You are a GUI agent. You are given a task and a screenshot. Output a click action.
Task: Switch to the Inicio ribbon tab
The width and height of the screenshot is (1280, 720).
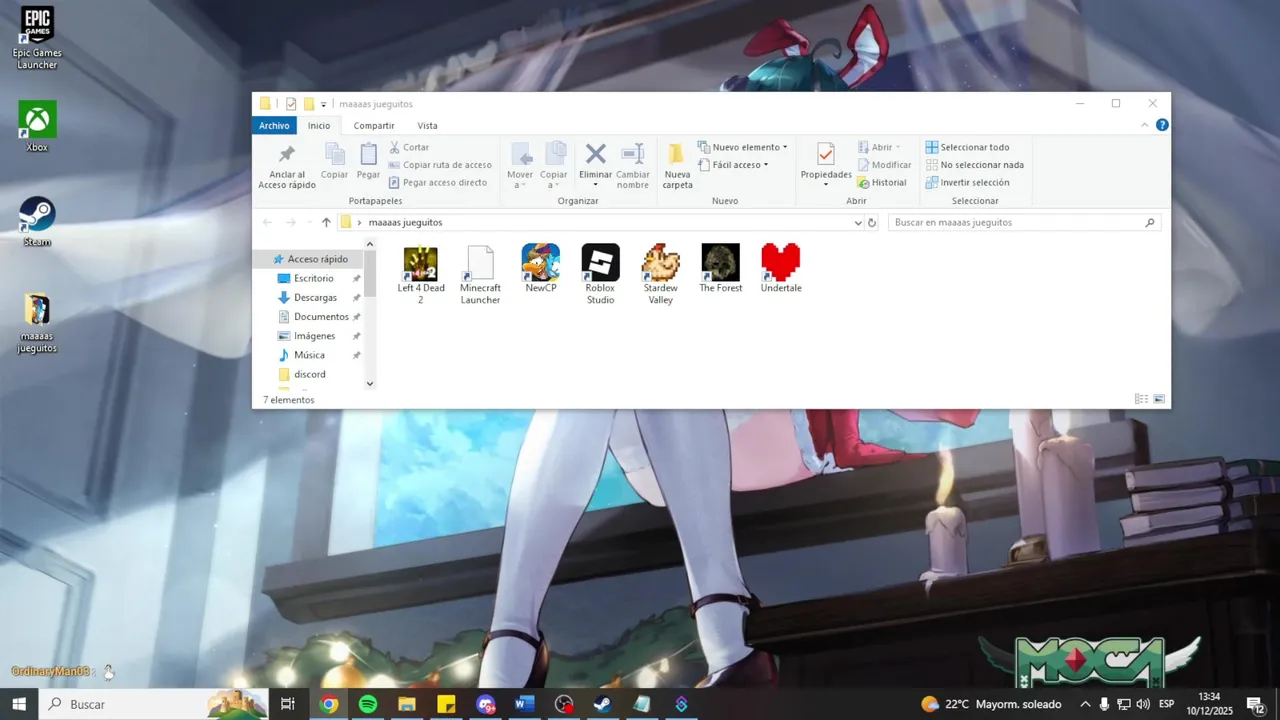(x=319, y=125)
